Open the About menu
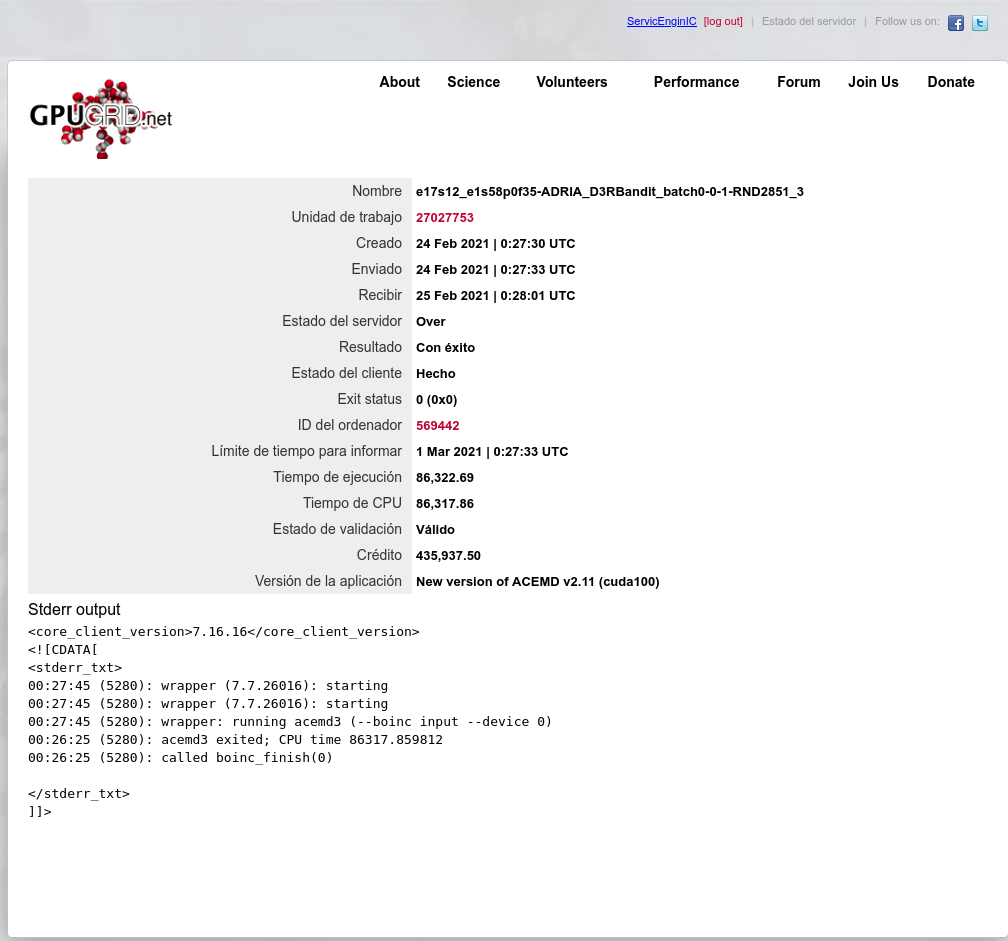This screenshot has height=941, width=1008. coord(399,82)
